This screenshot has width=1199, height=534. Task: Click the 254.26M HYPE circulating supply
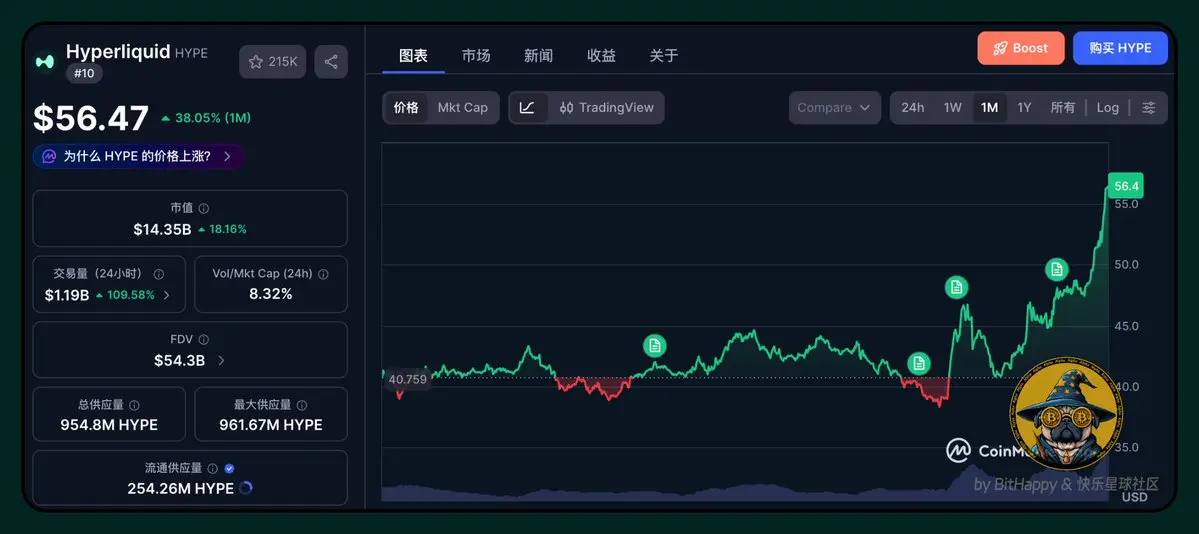click(180, 488)
